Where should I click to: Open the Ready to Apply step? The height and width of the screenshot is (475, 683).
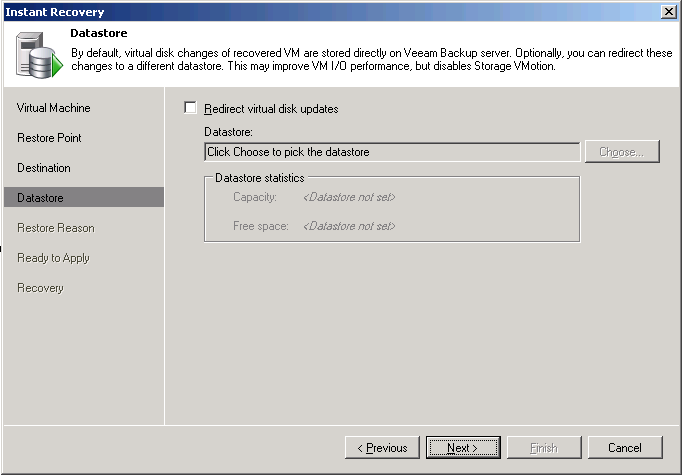54,258
